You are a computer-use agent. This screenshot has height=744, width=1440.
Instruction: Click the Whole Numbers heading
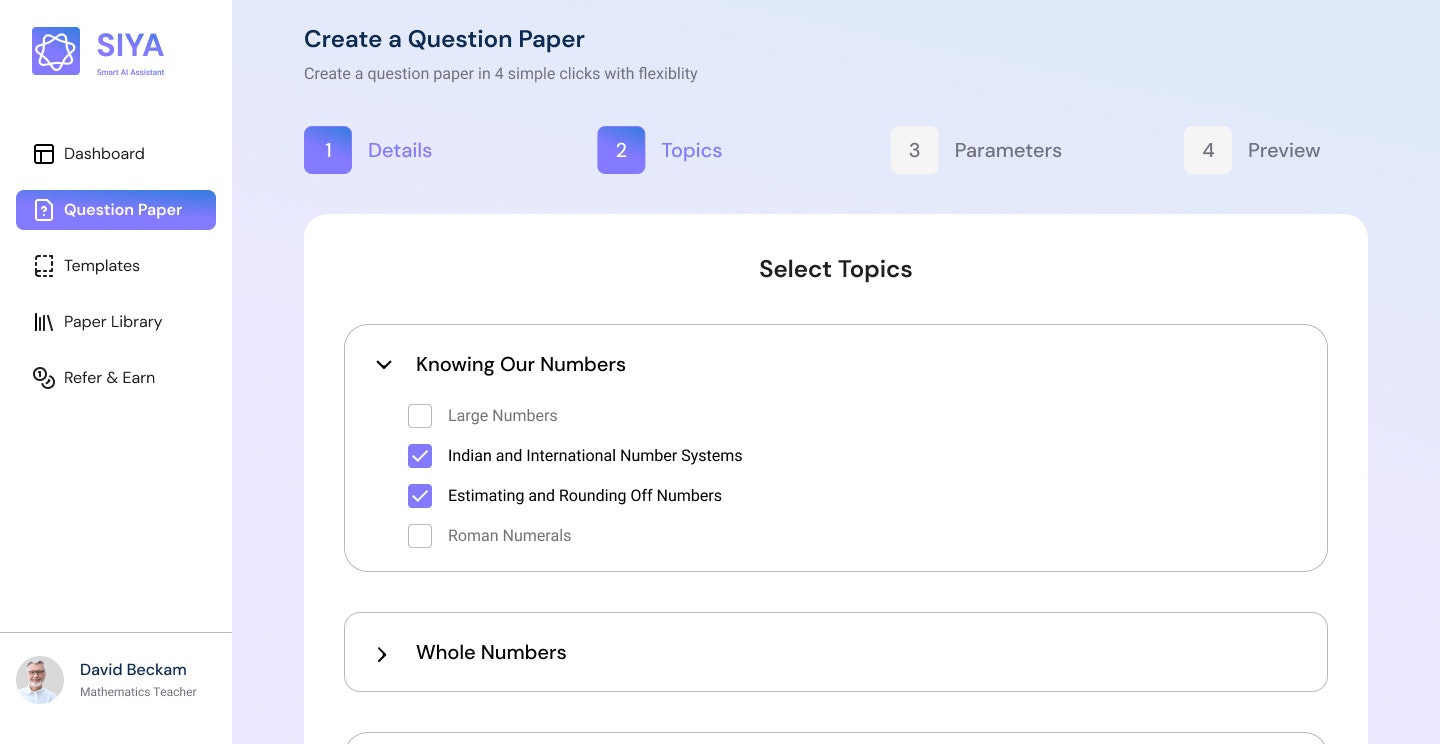tap(491, 652)
